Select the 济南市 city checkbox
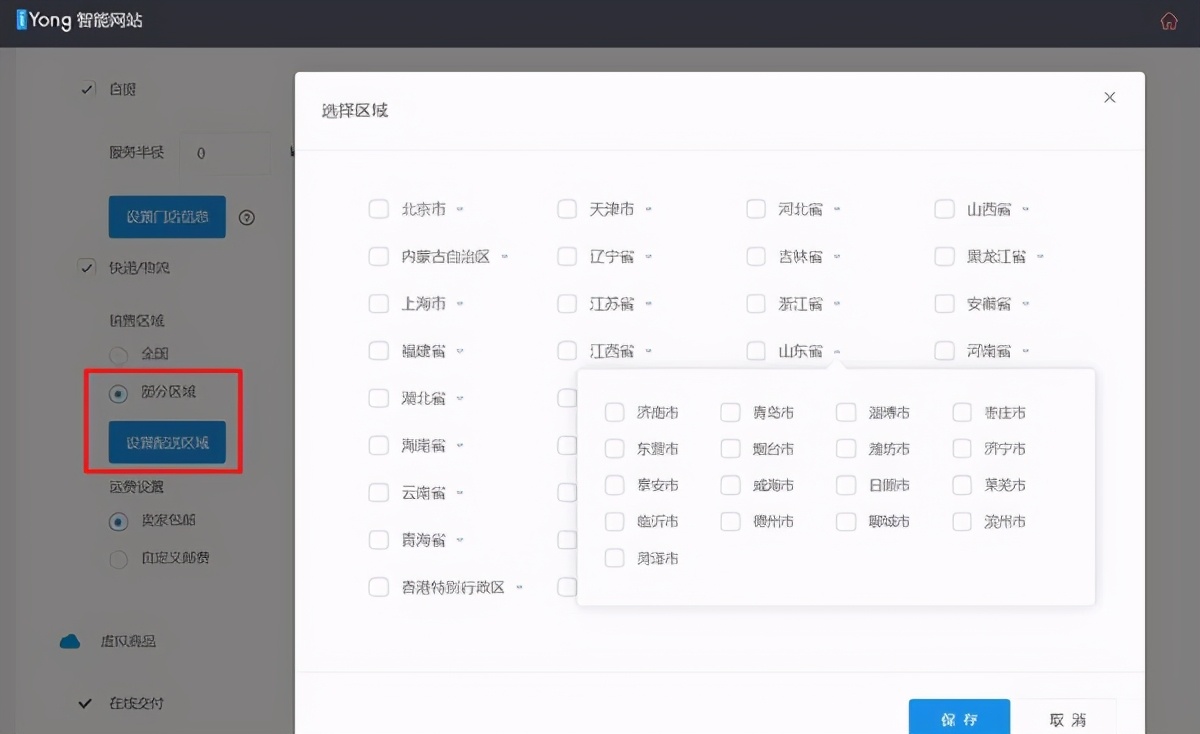This screenshot has width=1200, height=734. 614,411
